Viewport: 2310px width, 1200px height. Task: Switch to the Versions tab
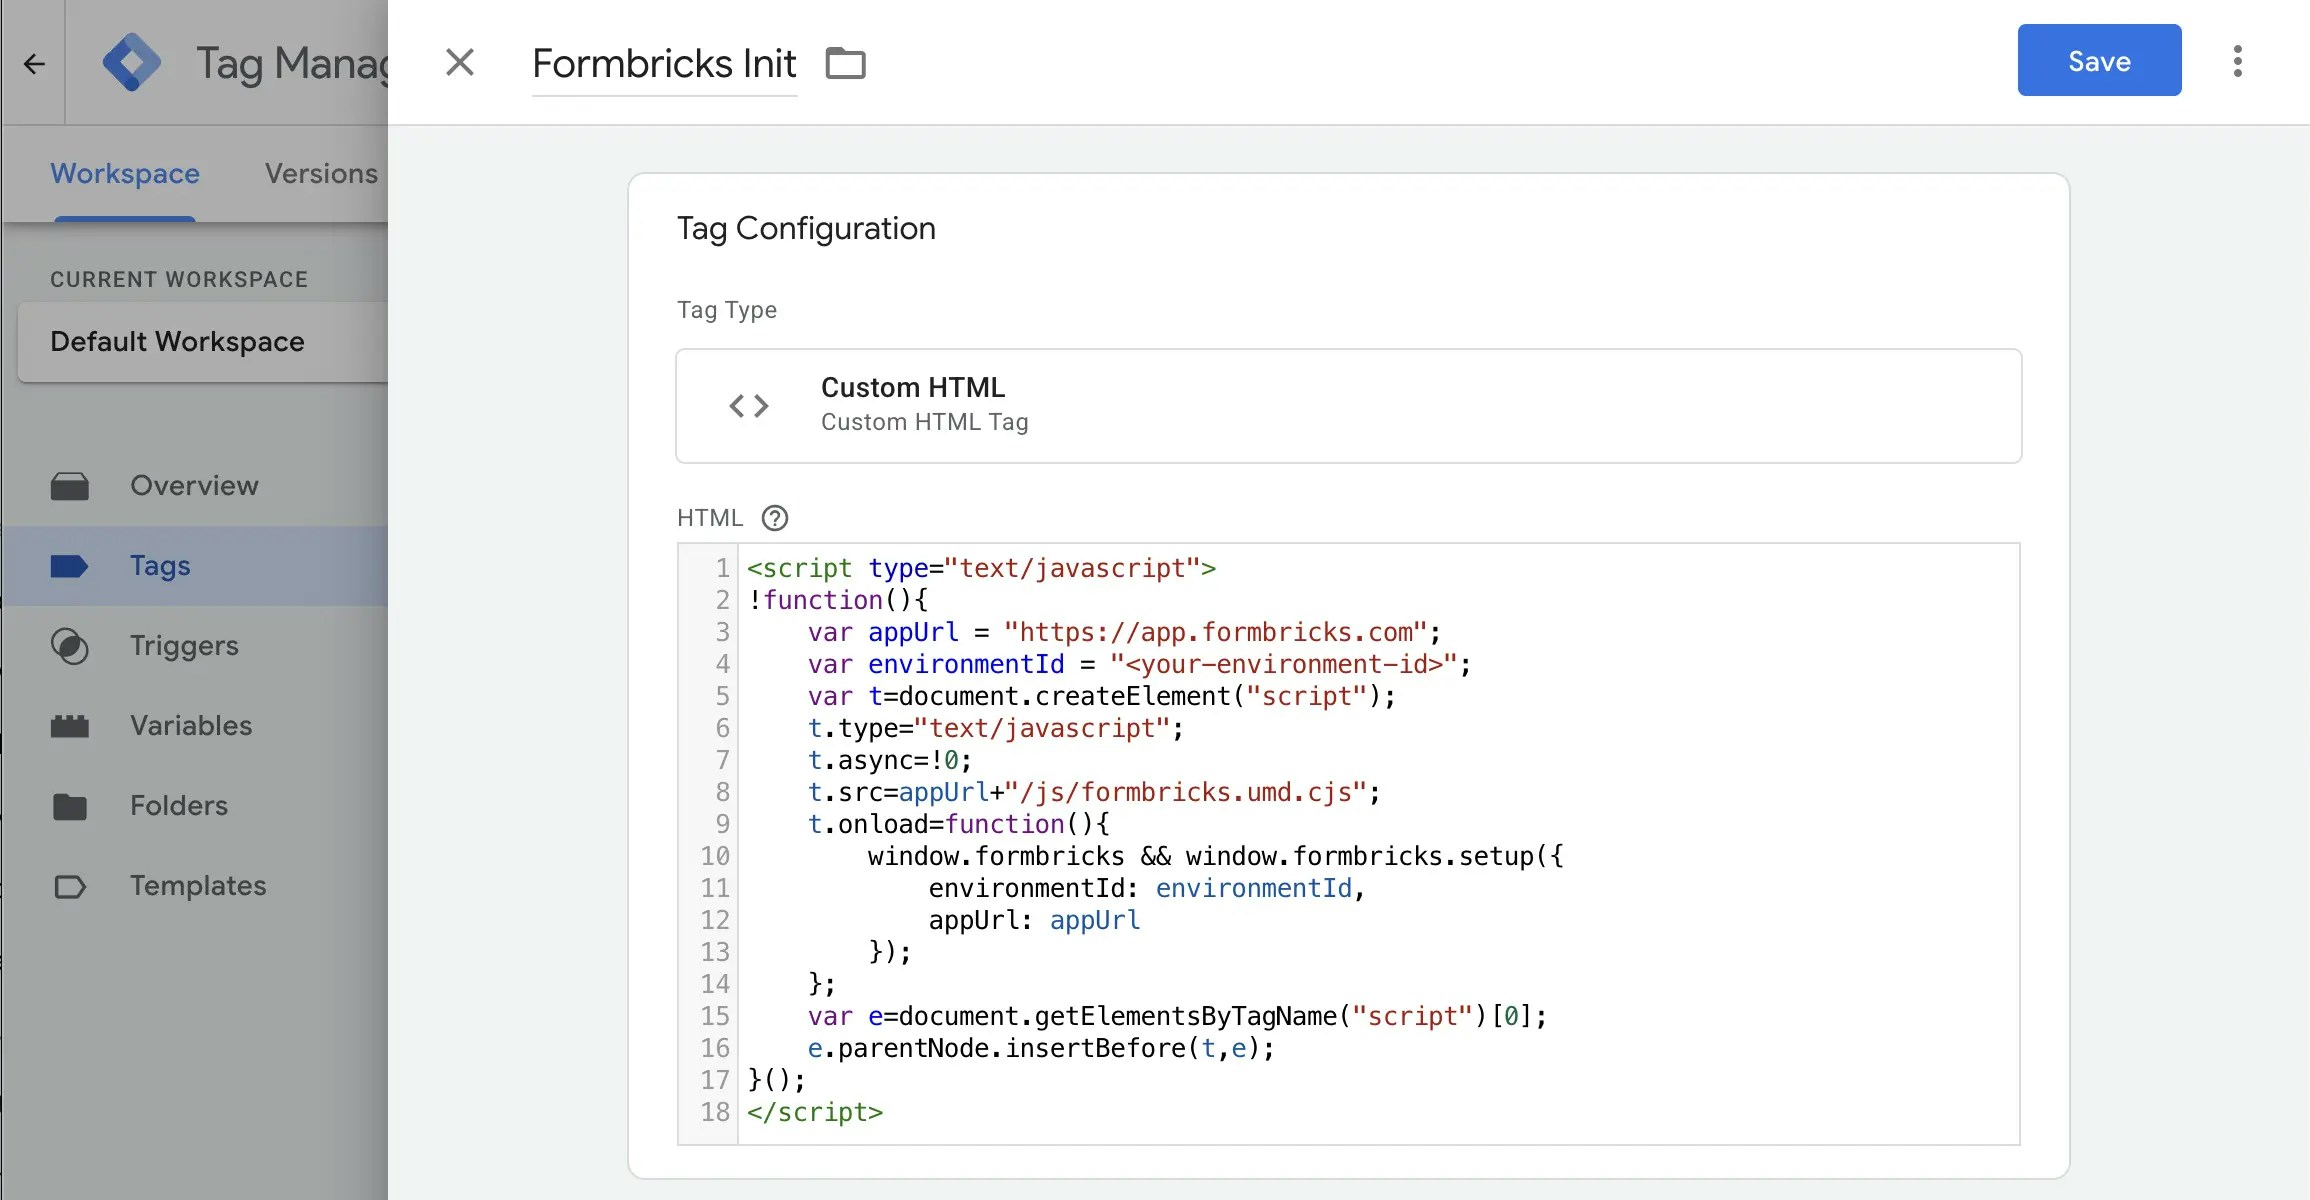click(320, 173)
